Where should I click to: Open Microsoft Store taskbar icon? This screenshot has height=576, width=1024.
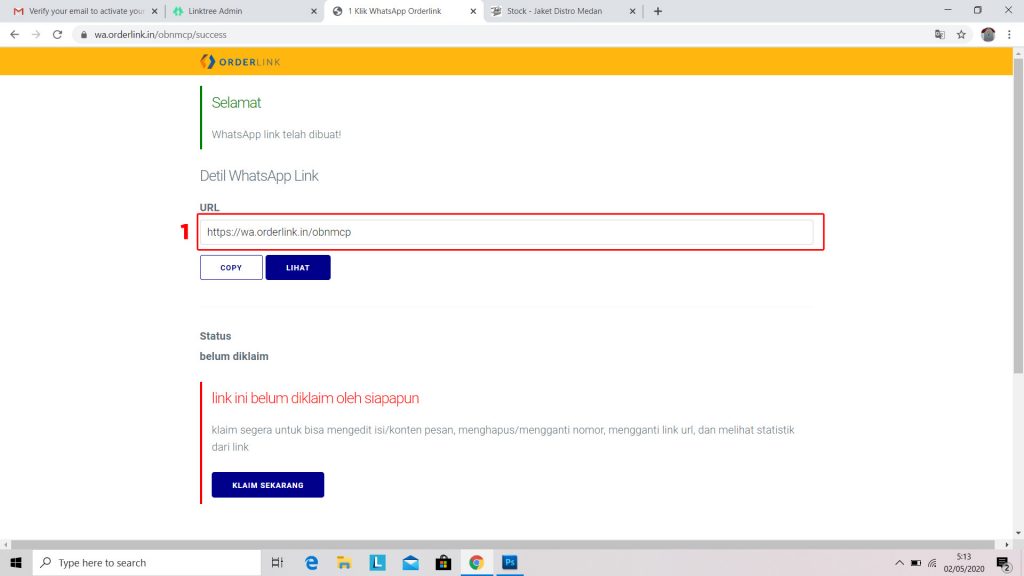[443, 562]
